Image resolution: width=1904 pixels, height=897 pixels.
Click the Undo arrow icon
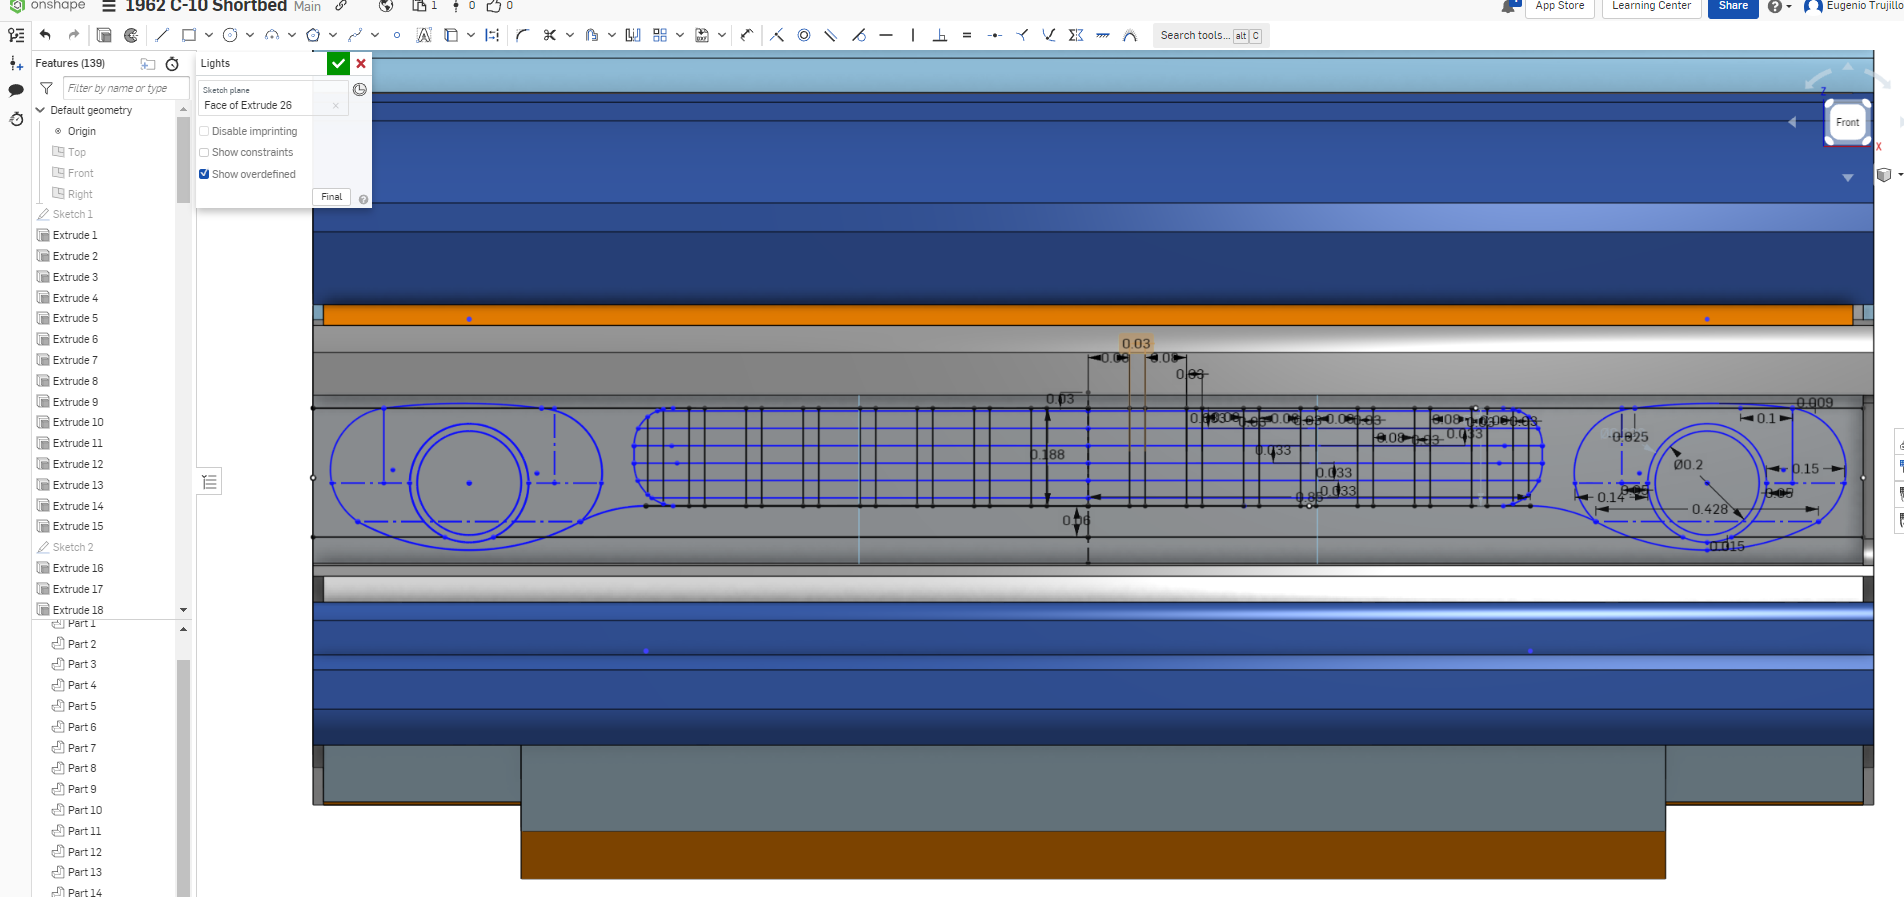[45, 35]
